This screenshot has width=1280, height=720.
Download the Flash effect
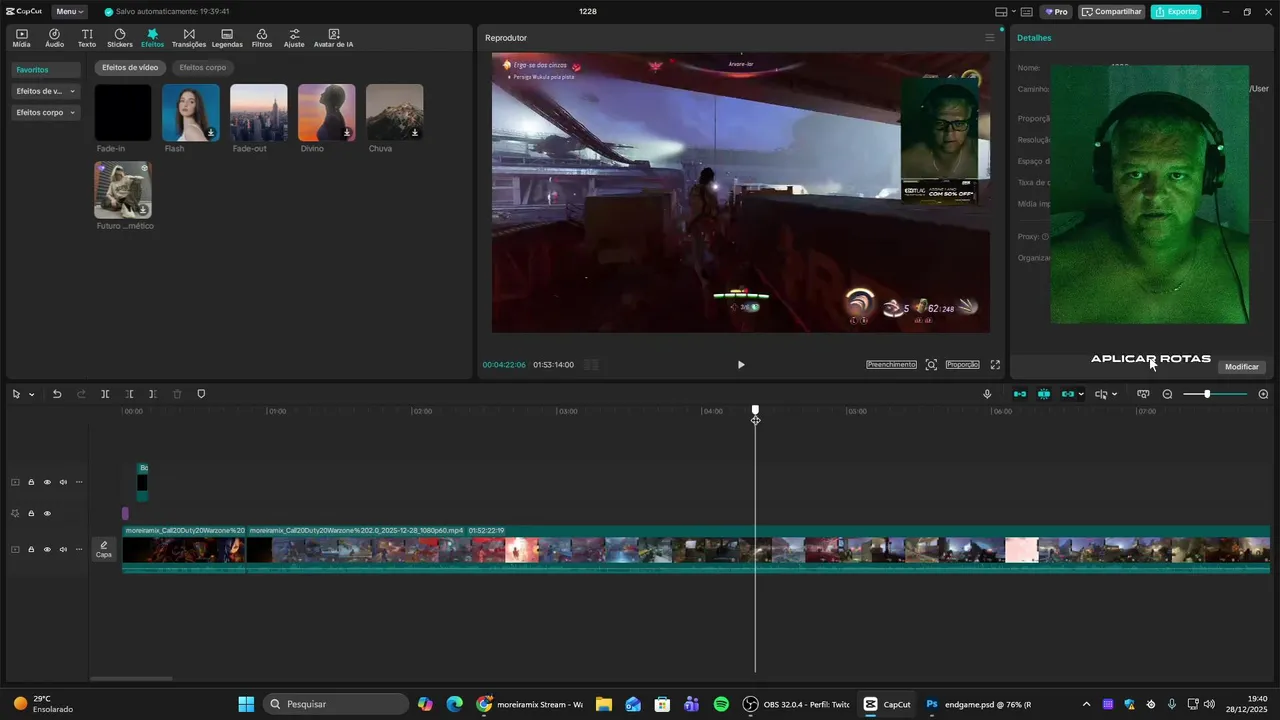click(x=211, y=133)
